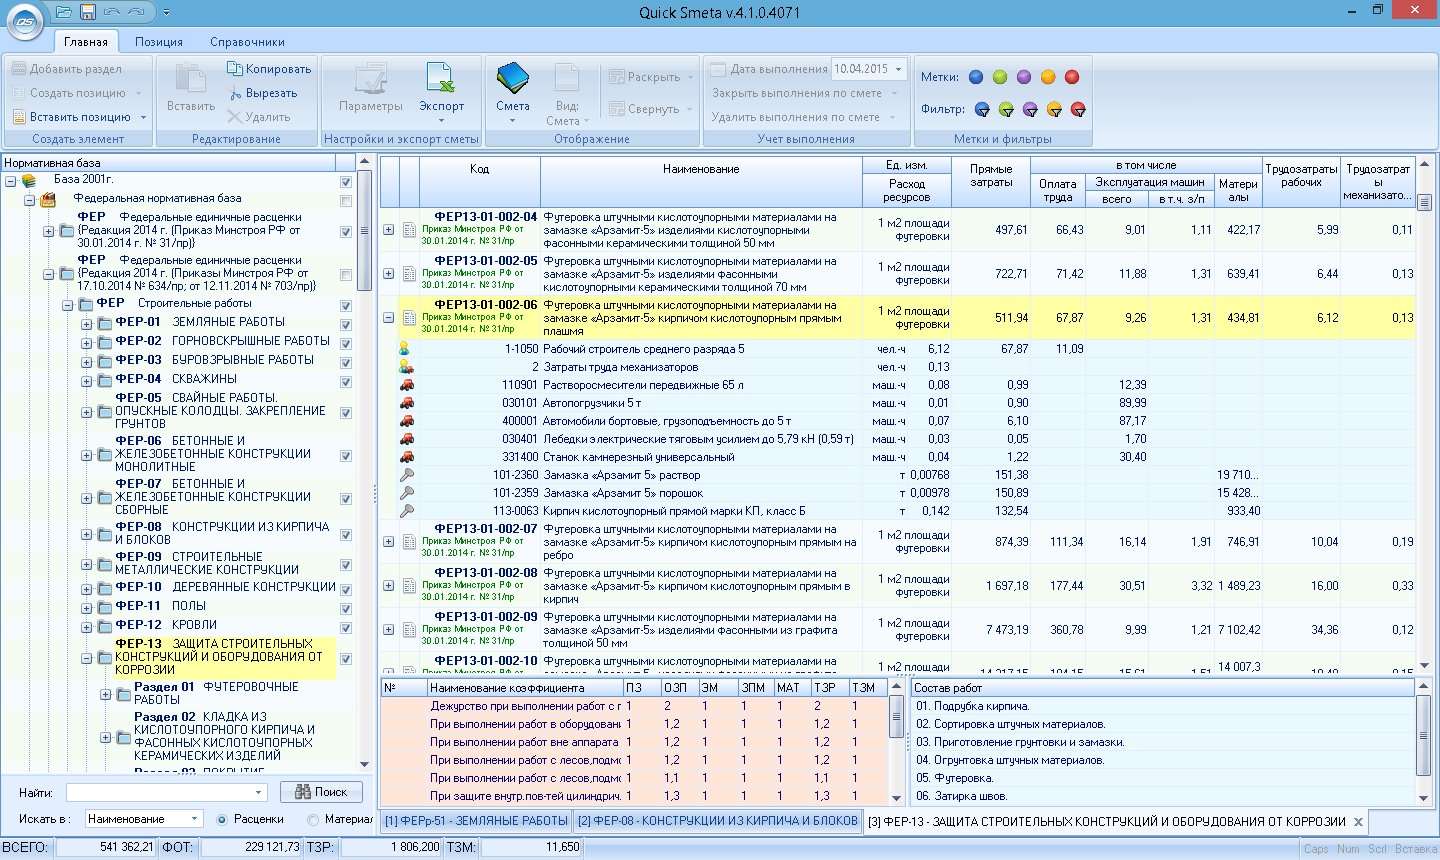Click the document icon of row ФЕР13-01-002-04
This screenshot has height=860, width=1440.
[409, 230]
